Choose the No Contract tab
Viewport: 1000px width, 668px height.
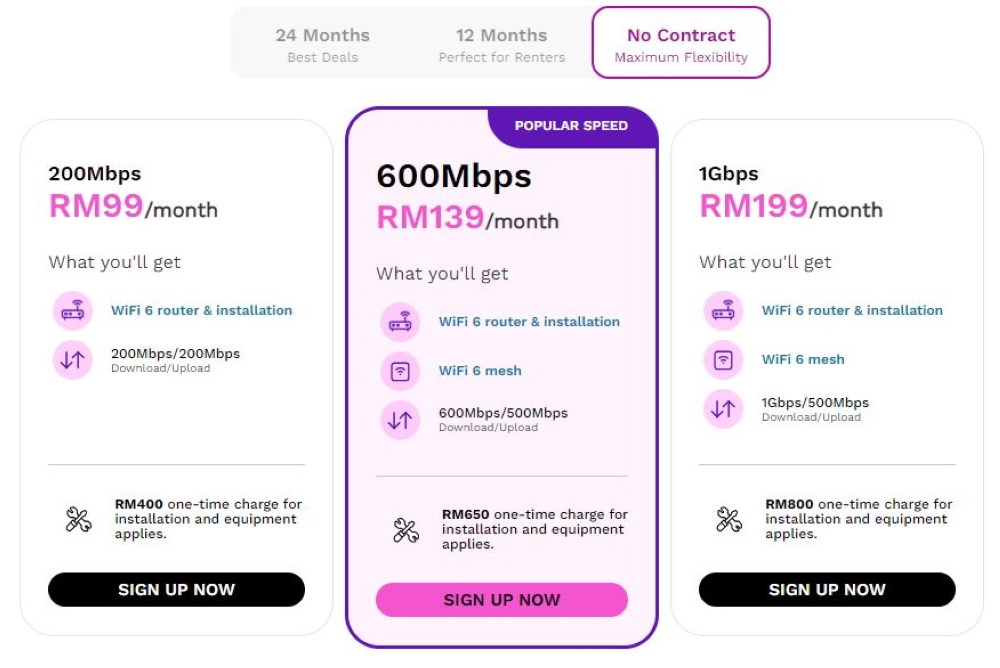pyautogui.click(x=680, y=43)
